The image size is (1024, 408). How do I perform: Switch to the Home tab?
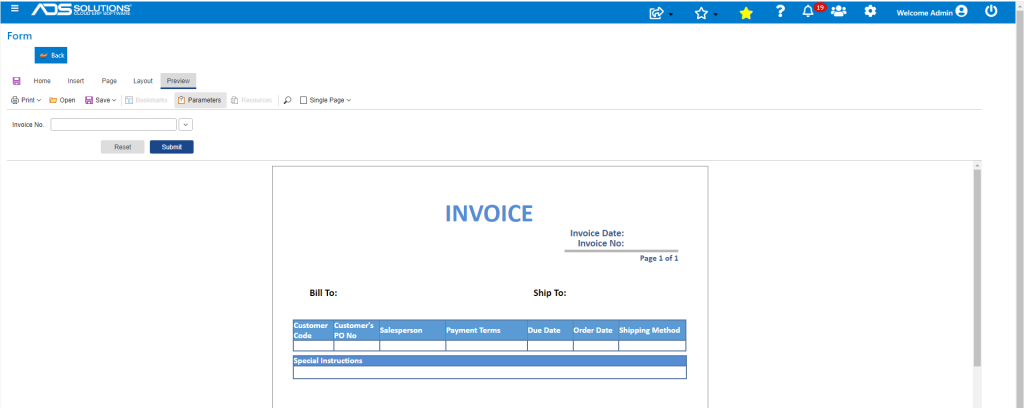pos(42,81)
